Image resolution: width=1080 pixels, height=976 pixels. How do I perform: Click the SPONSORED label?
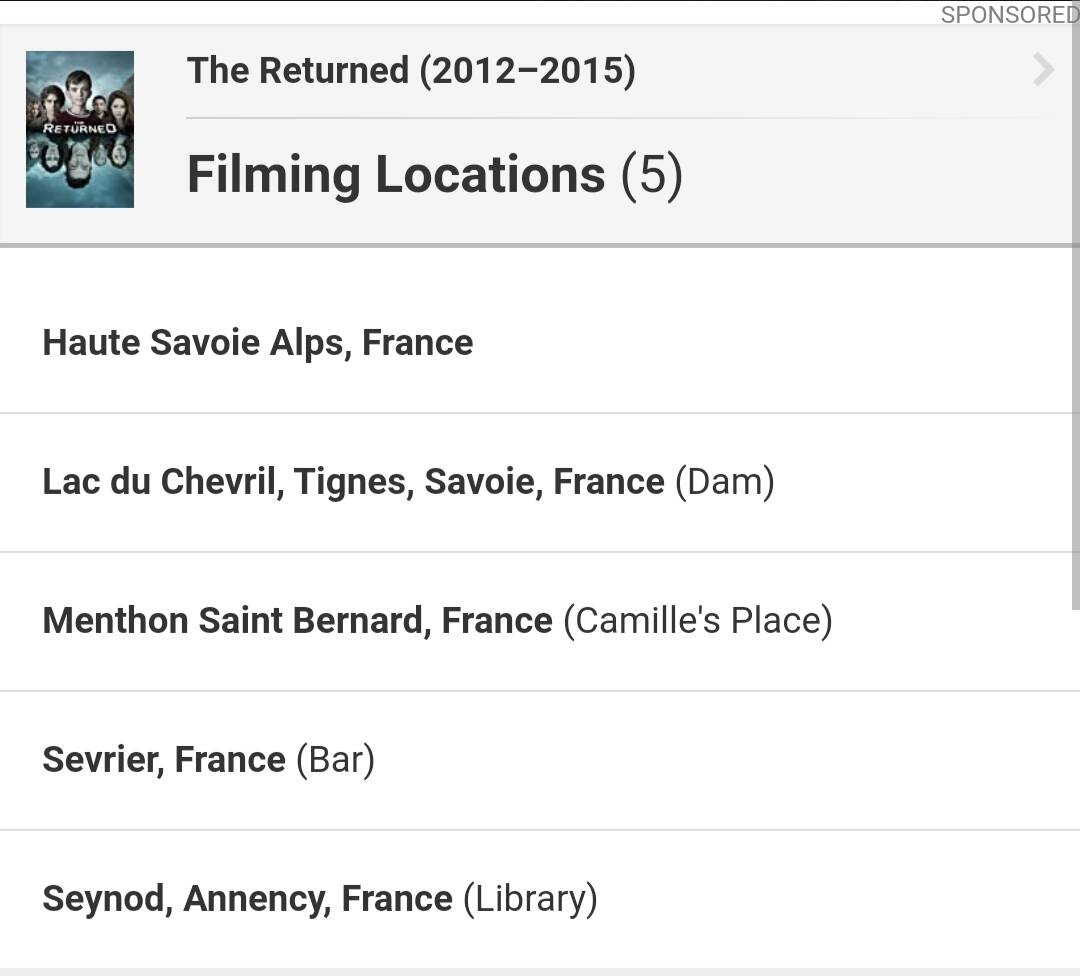1009,14
